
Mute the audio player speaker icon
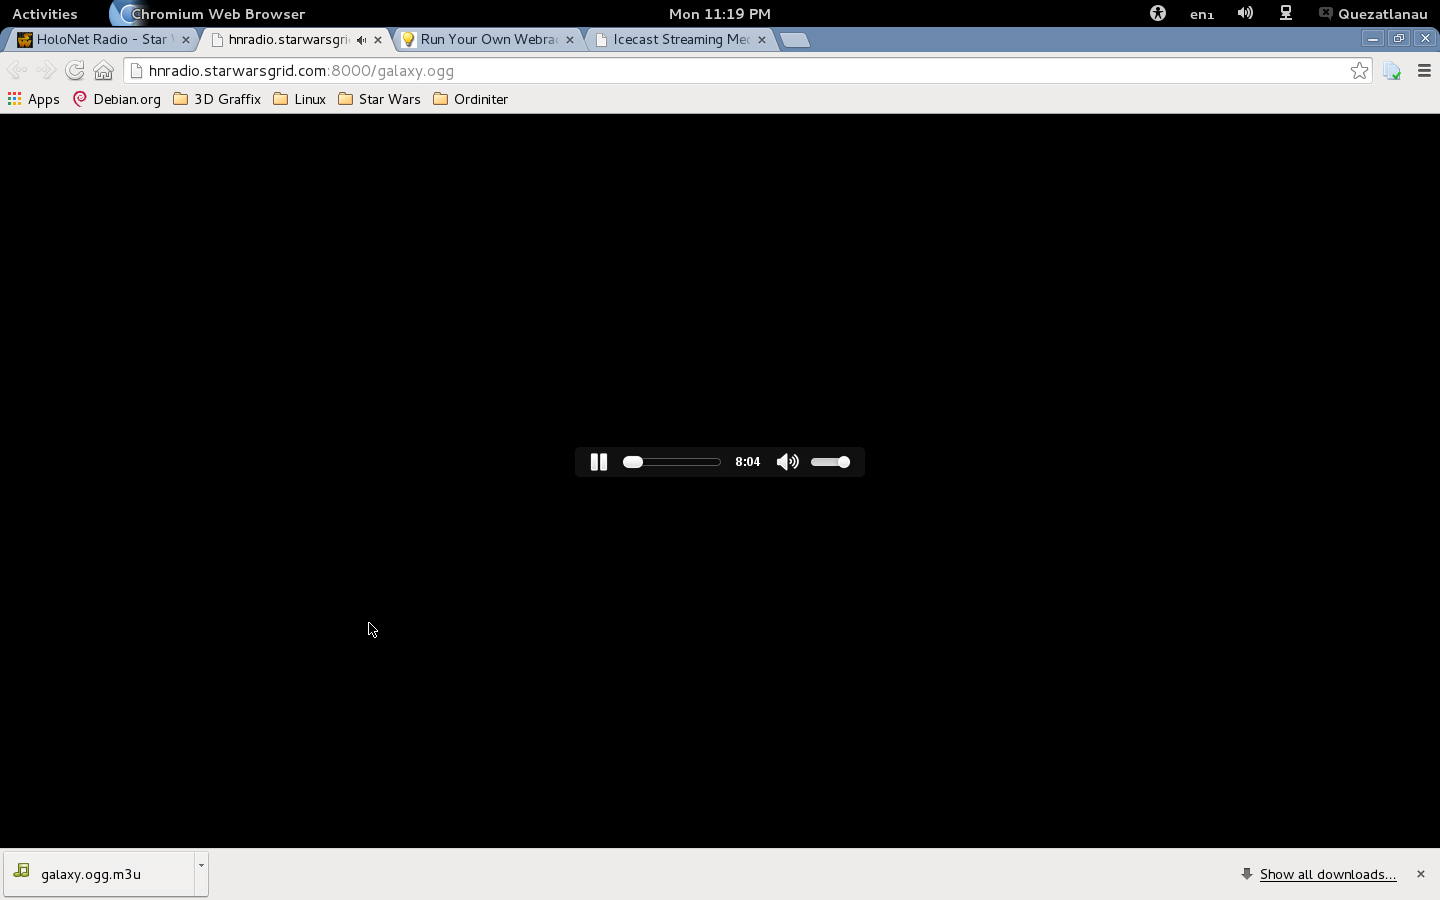[788, 462]
